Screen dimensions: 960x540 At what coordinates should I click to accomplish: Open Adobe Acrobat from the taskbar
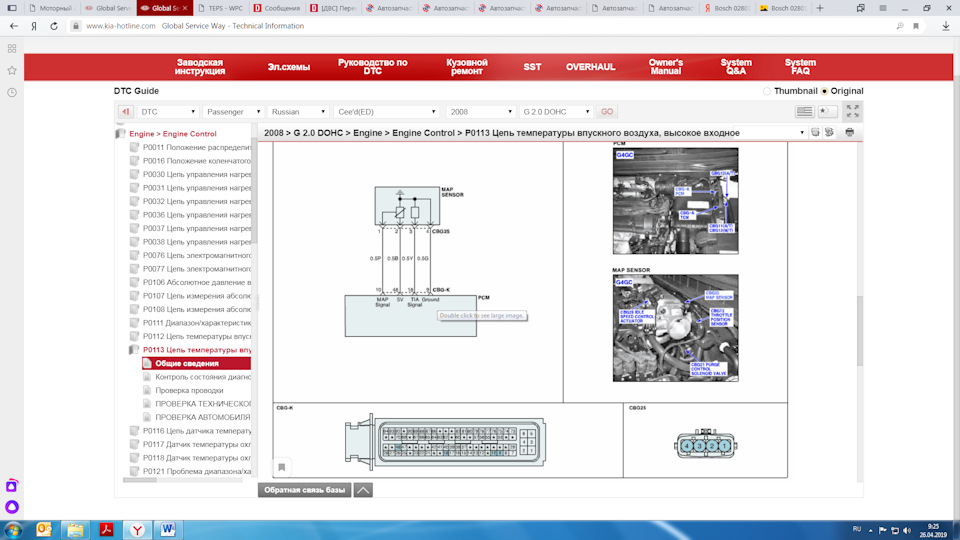click(105, 529)
